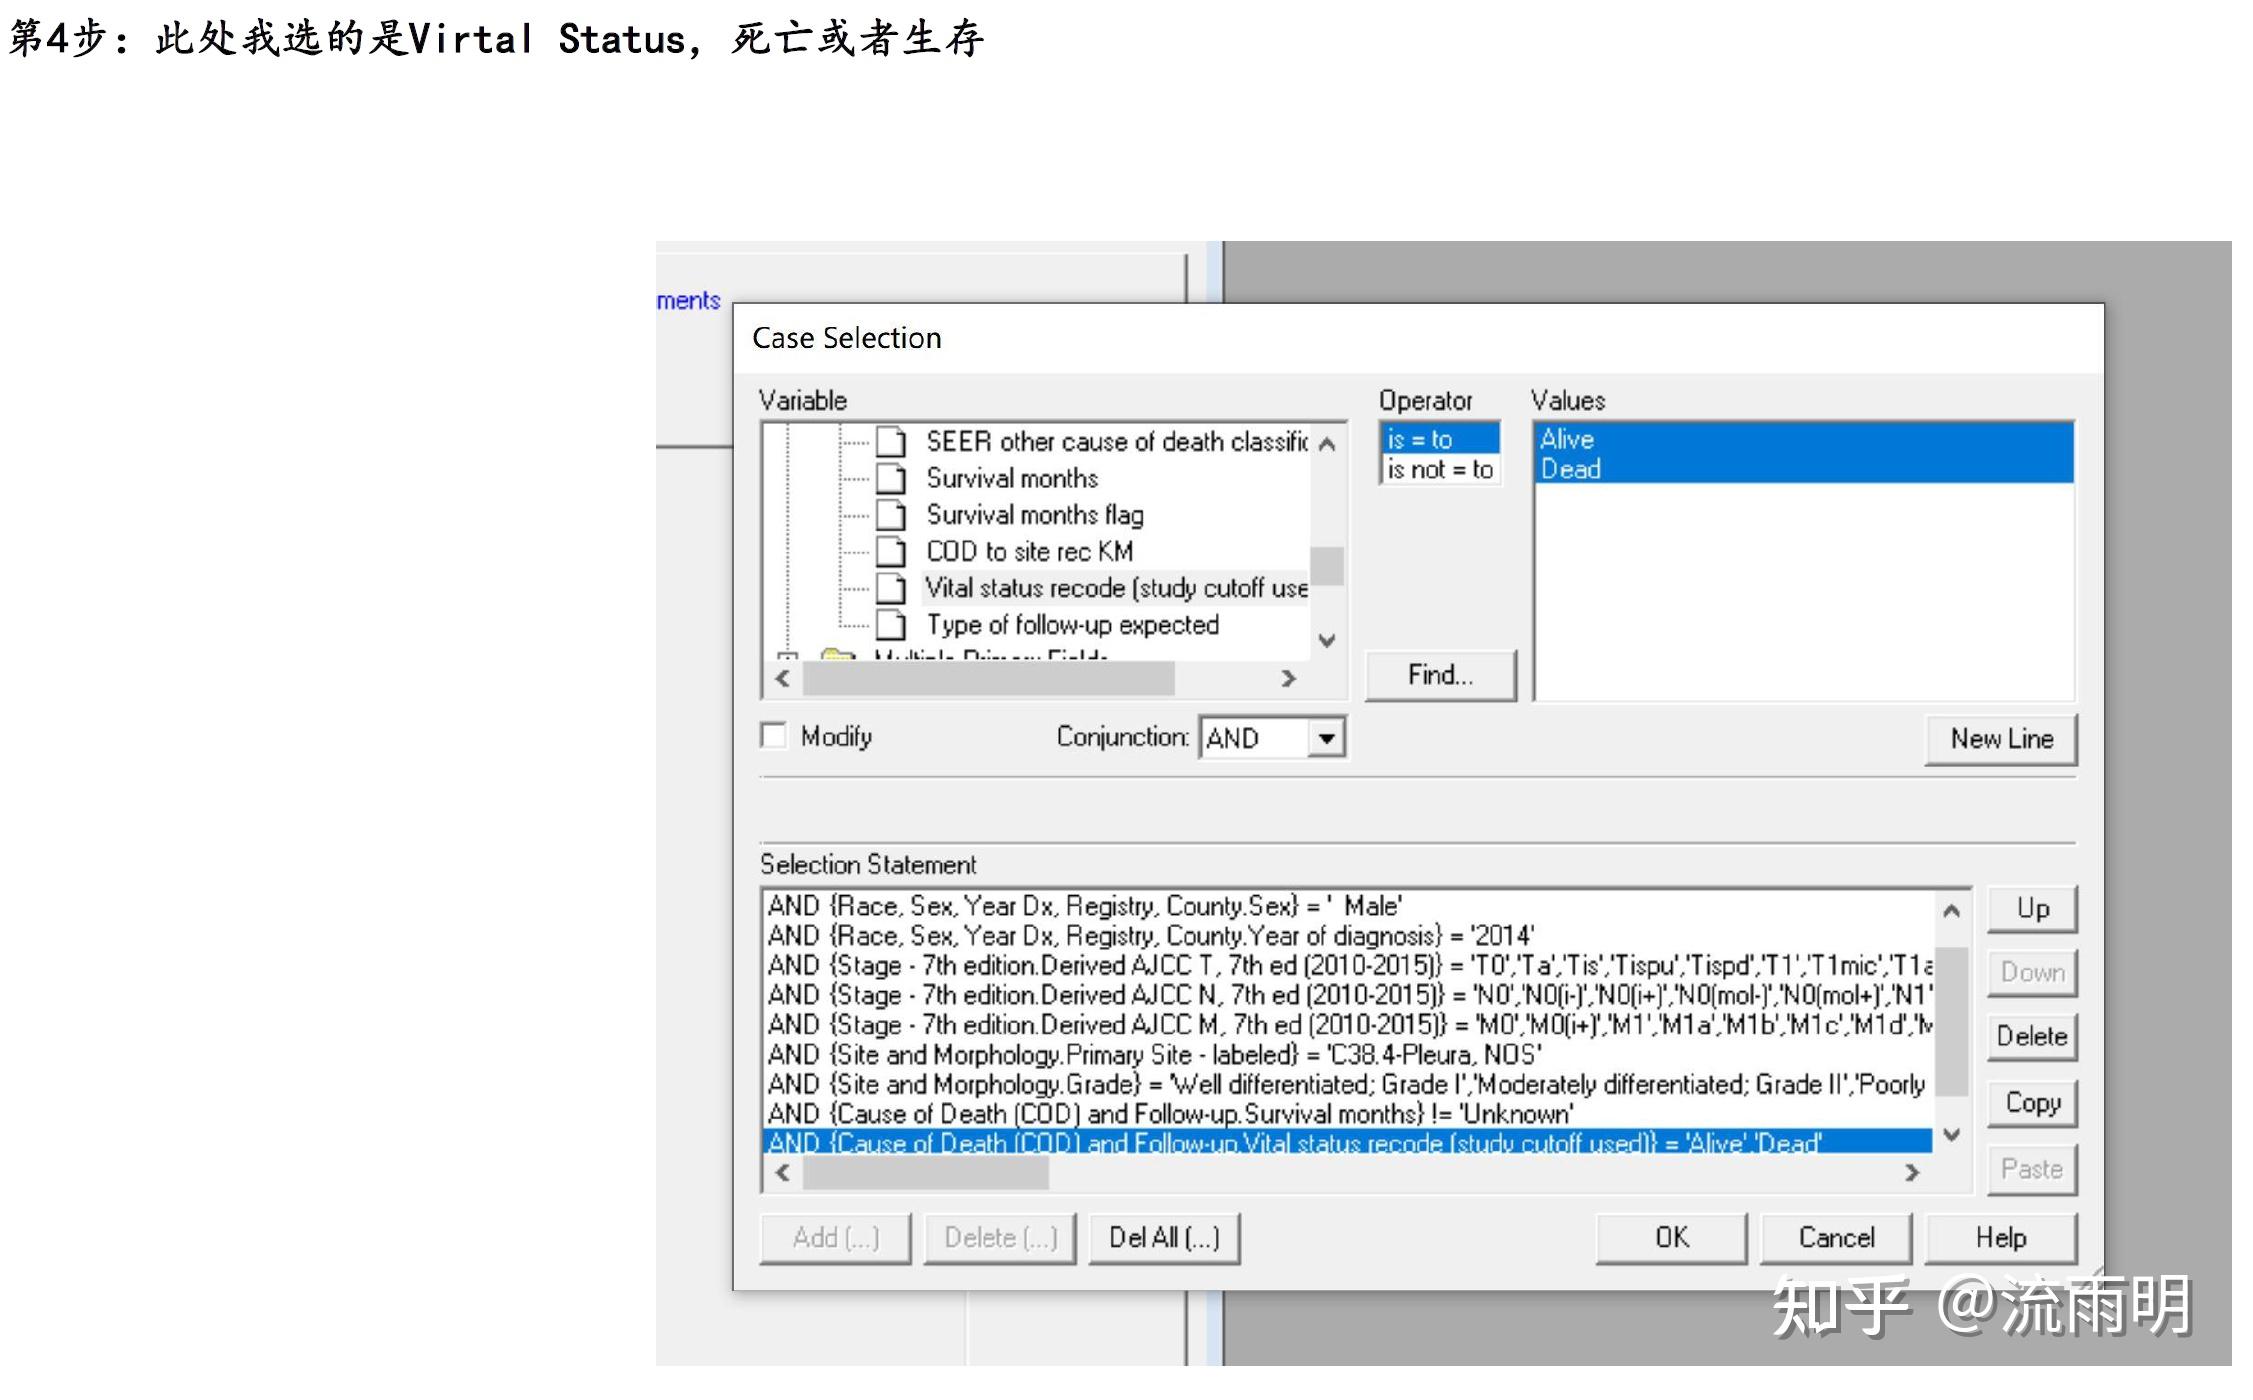The width and height of the screenshot is (2253, 1400).
Task: Click the variable list horizontal scrollbar
Action: click(988, 678)
